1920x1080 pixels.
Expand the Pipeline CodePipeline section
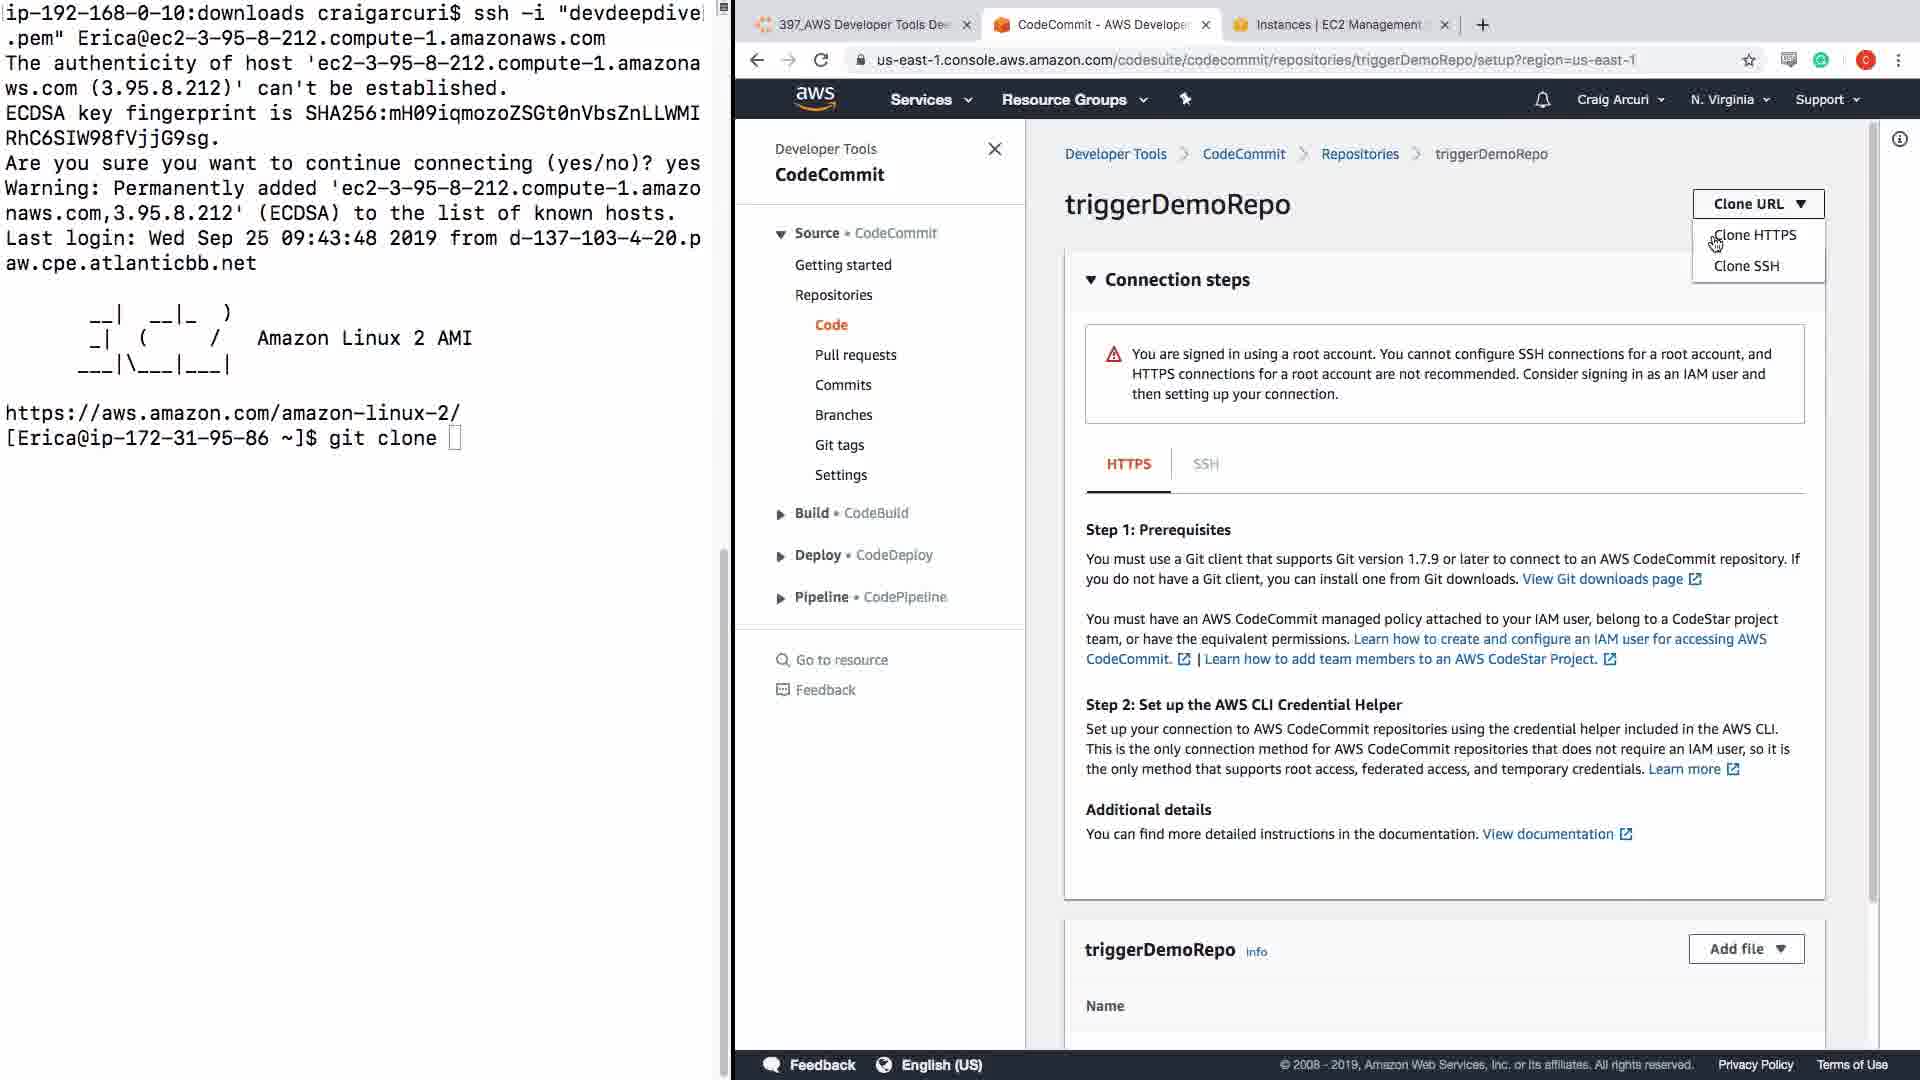781,598
